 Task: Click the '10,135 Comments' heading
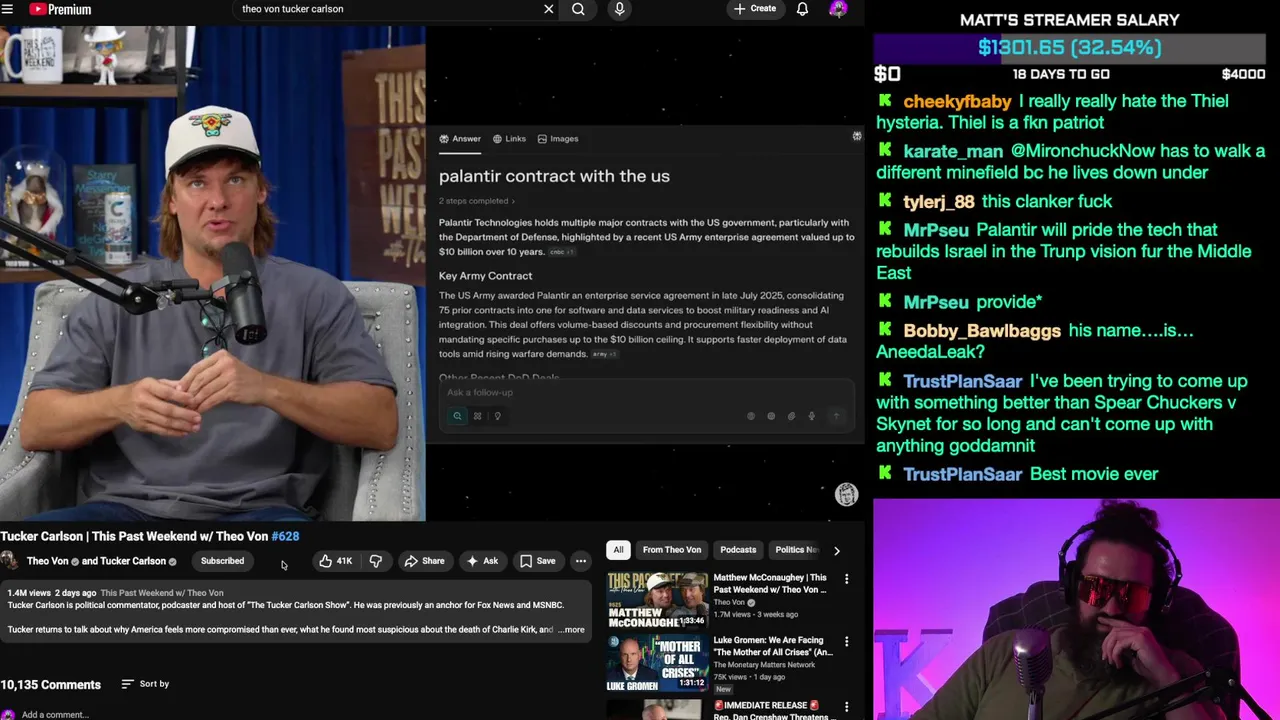click(x=50, y=685)
